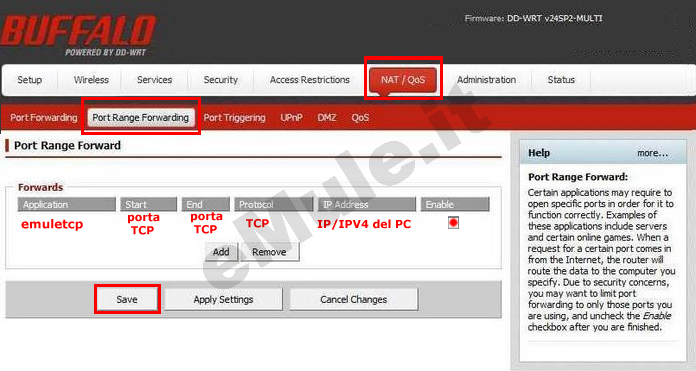Open the DMZ subtab
Viewport: 696px width, 371px height.
tap(327, 118)
